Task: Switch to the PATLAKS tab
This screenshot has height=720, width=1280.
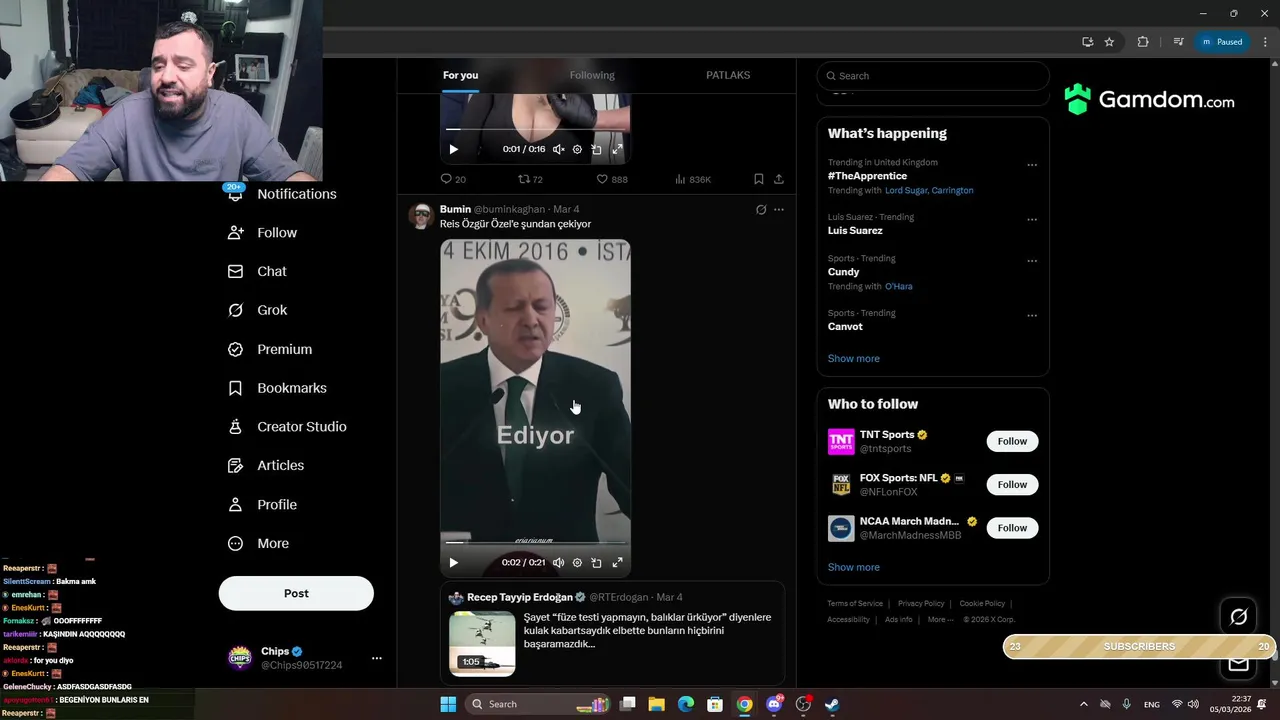Action: pos(728,75)
